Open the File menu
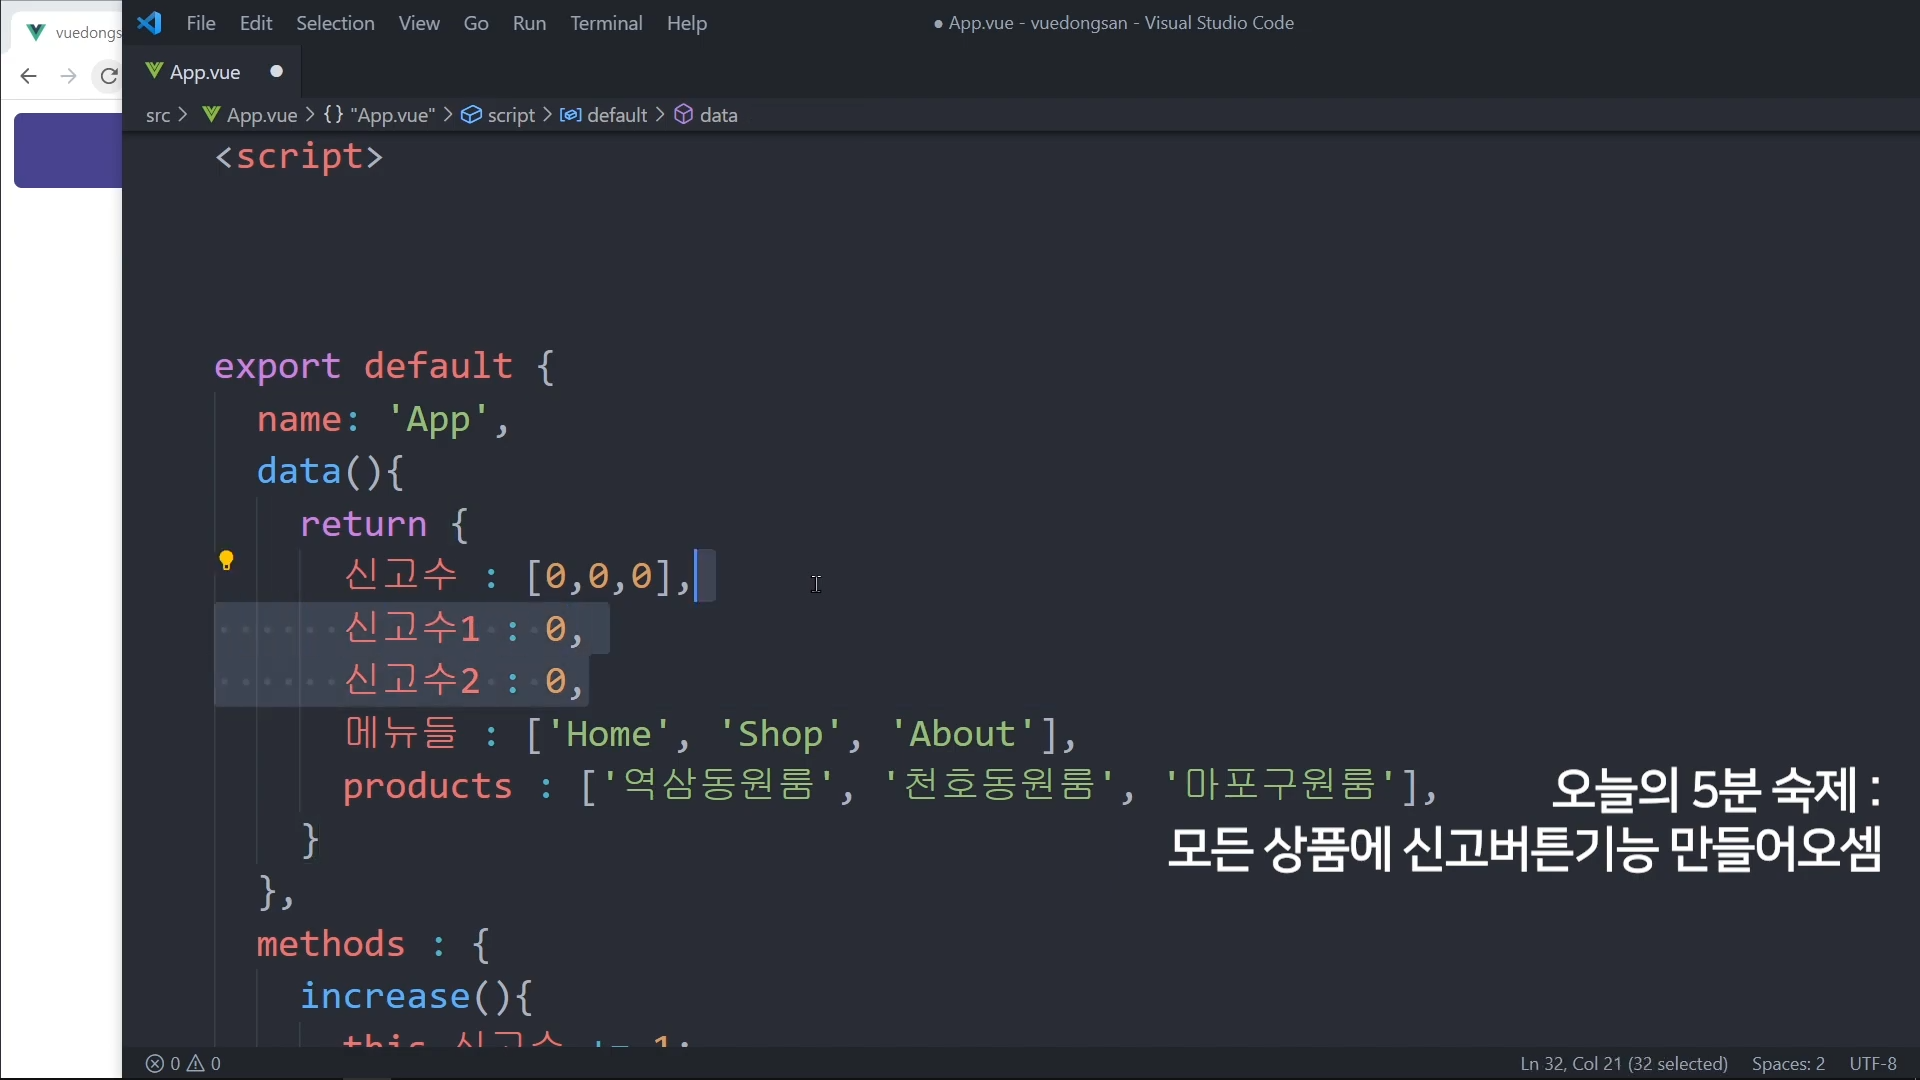The height and width of the screenshot is (1080, 1920). tap(201, 23)
